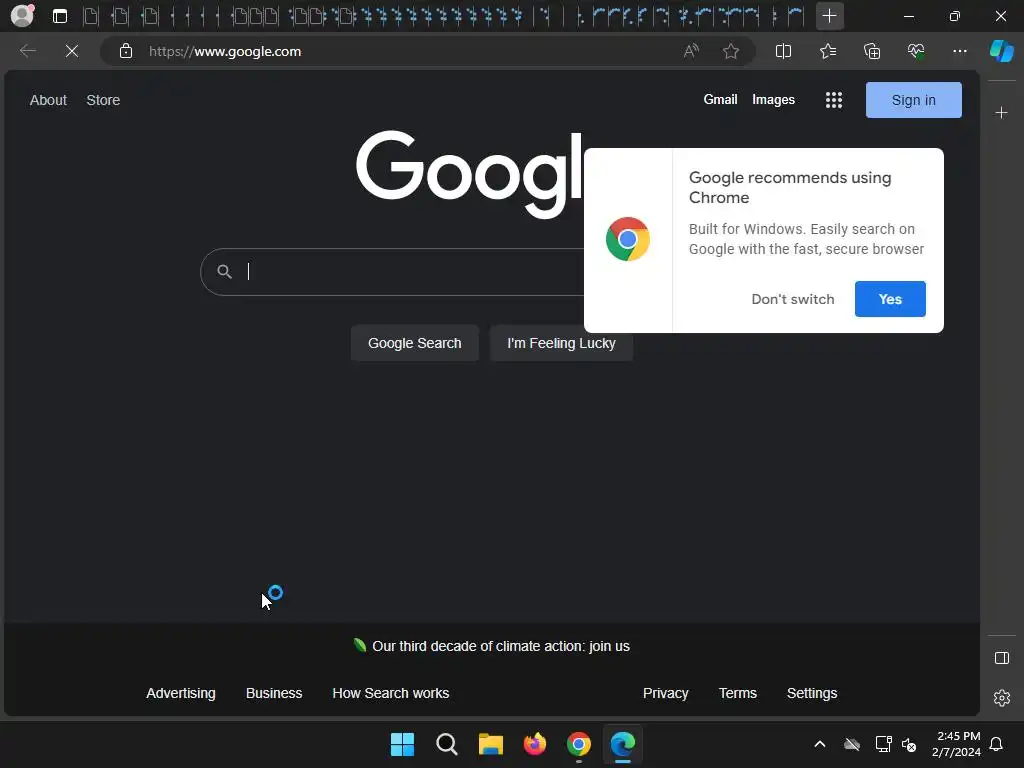
Task: Open Privacy footer link
Action: point(665,693)
